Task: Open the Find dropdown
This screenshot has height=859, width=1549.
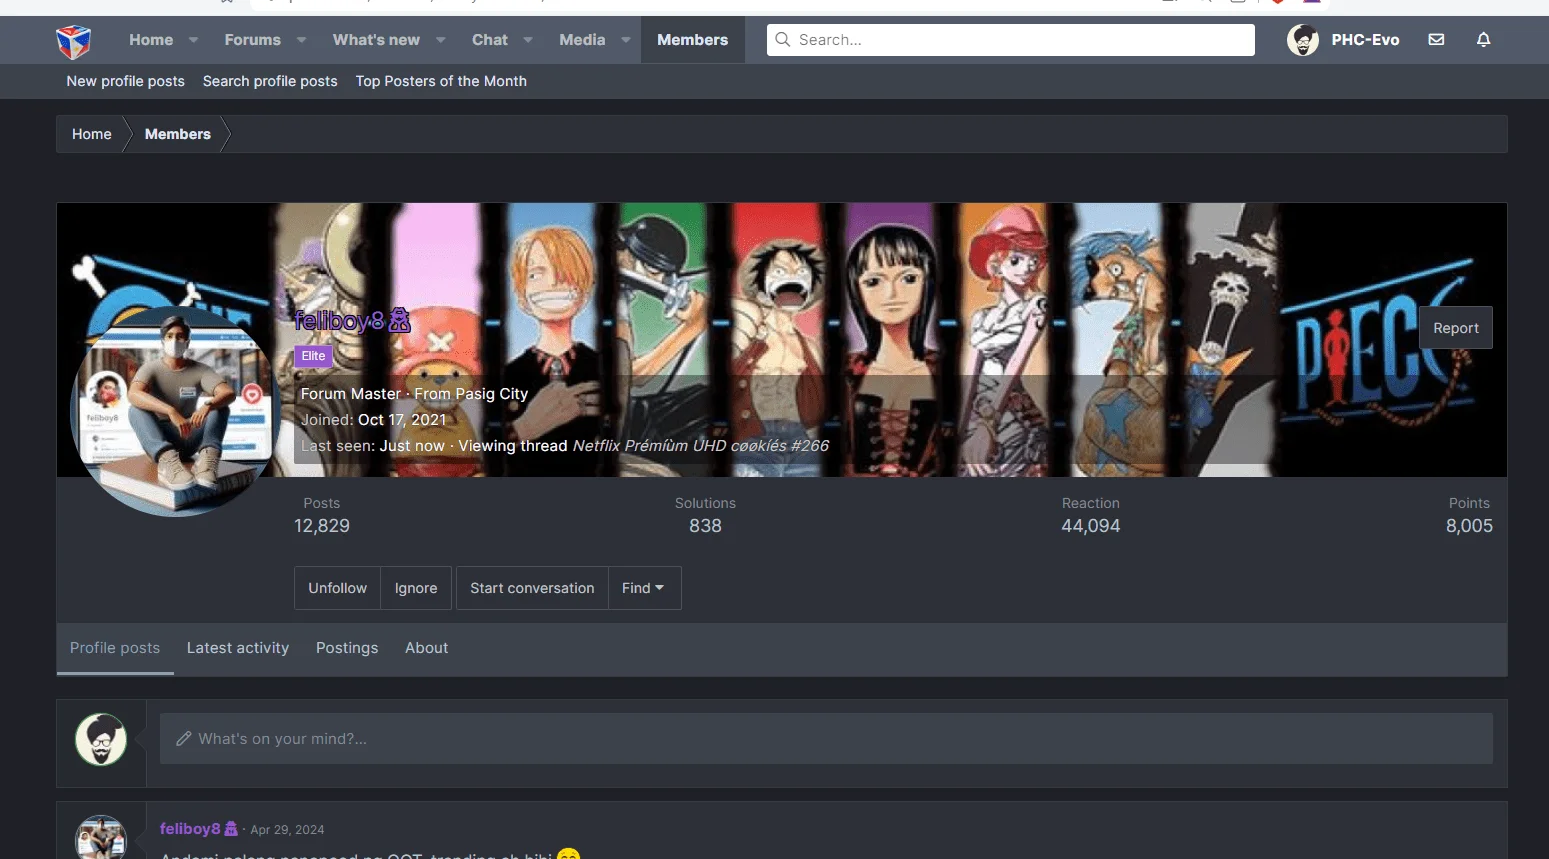Action: 644,588
